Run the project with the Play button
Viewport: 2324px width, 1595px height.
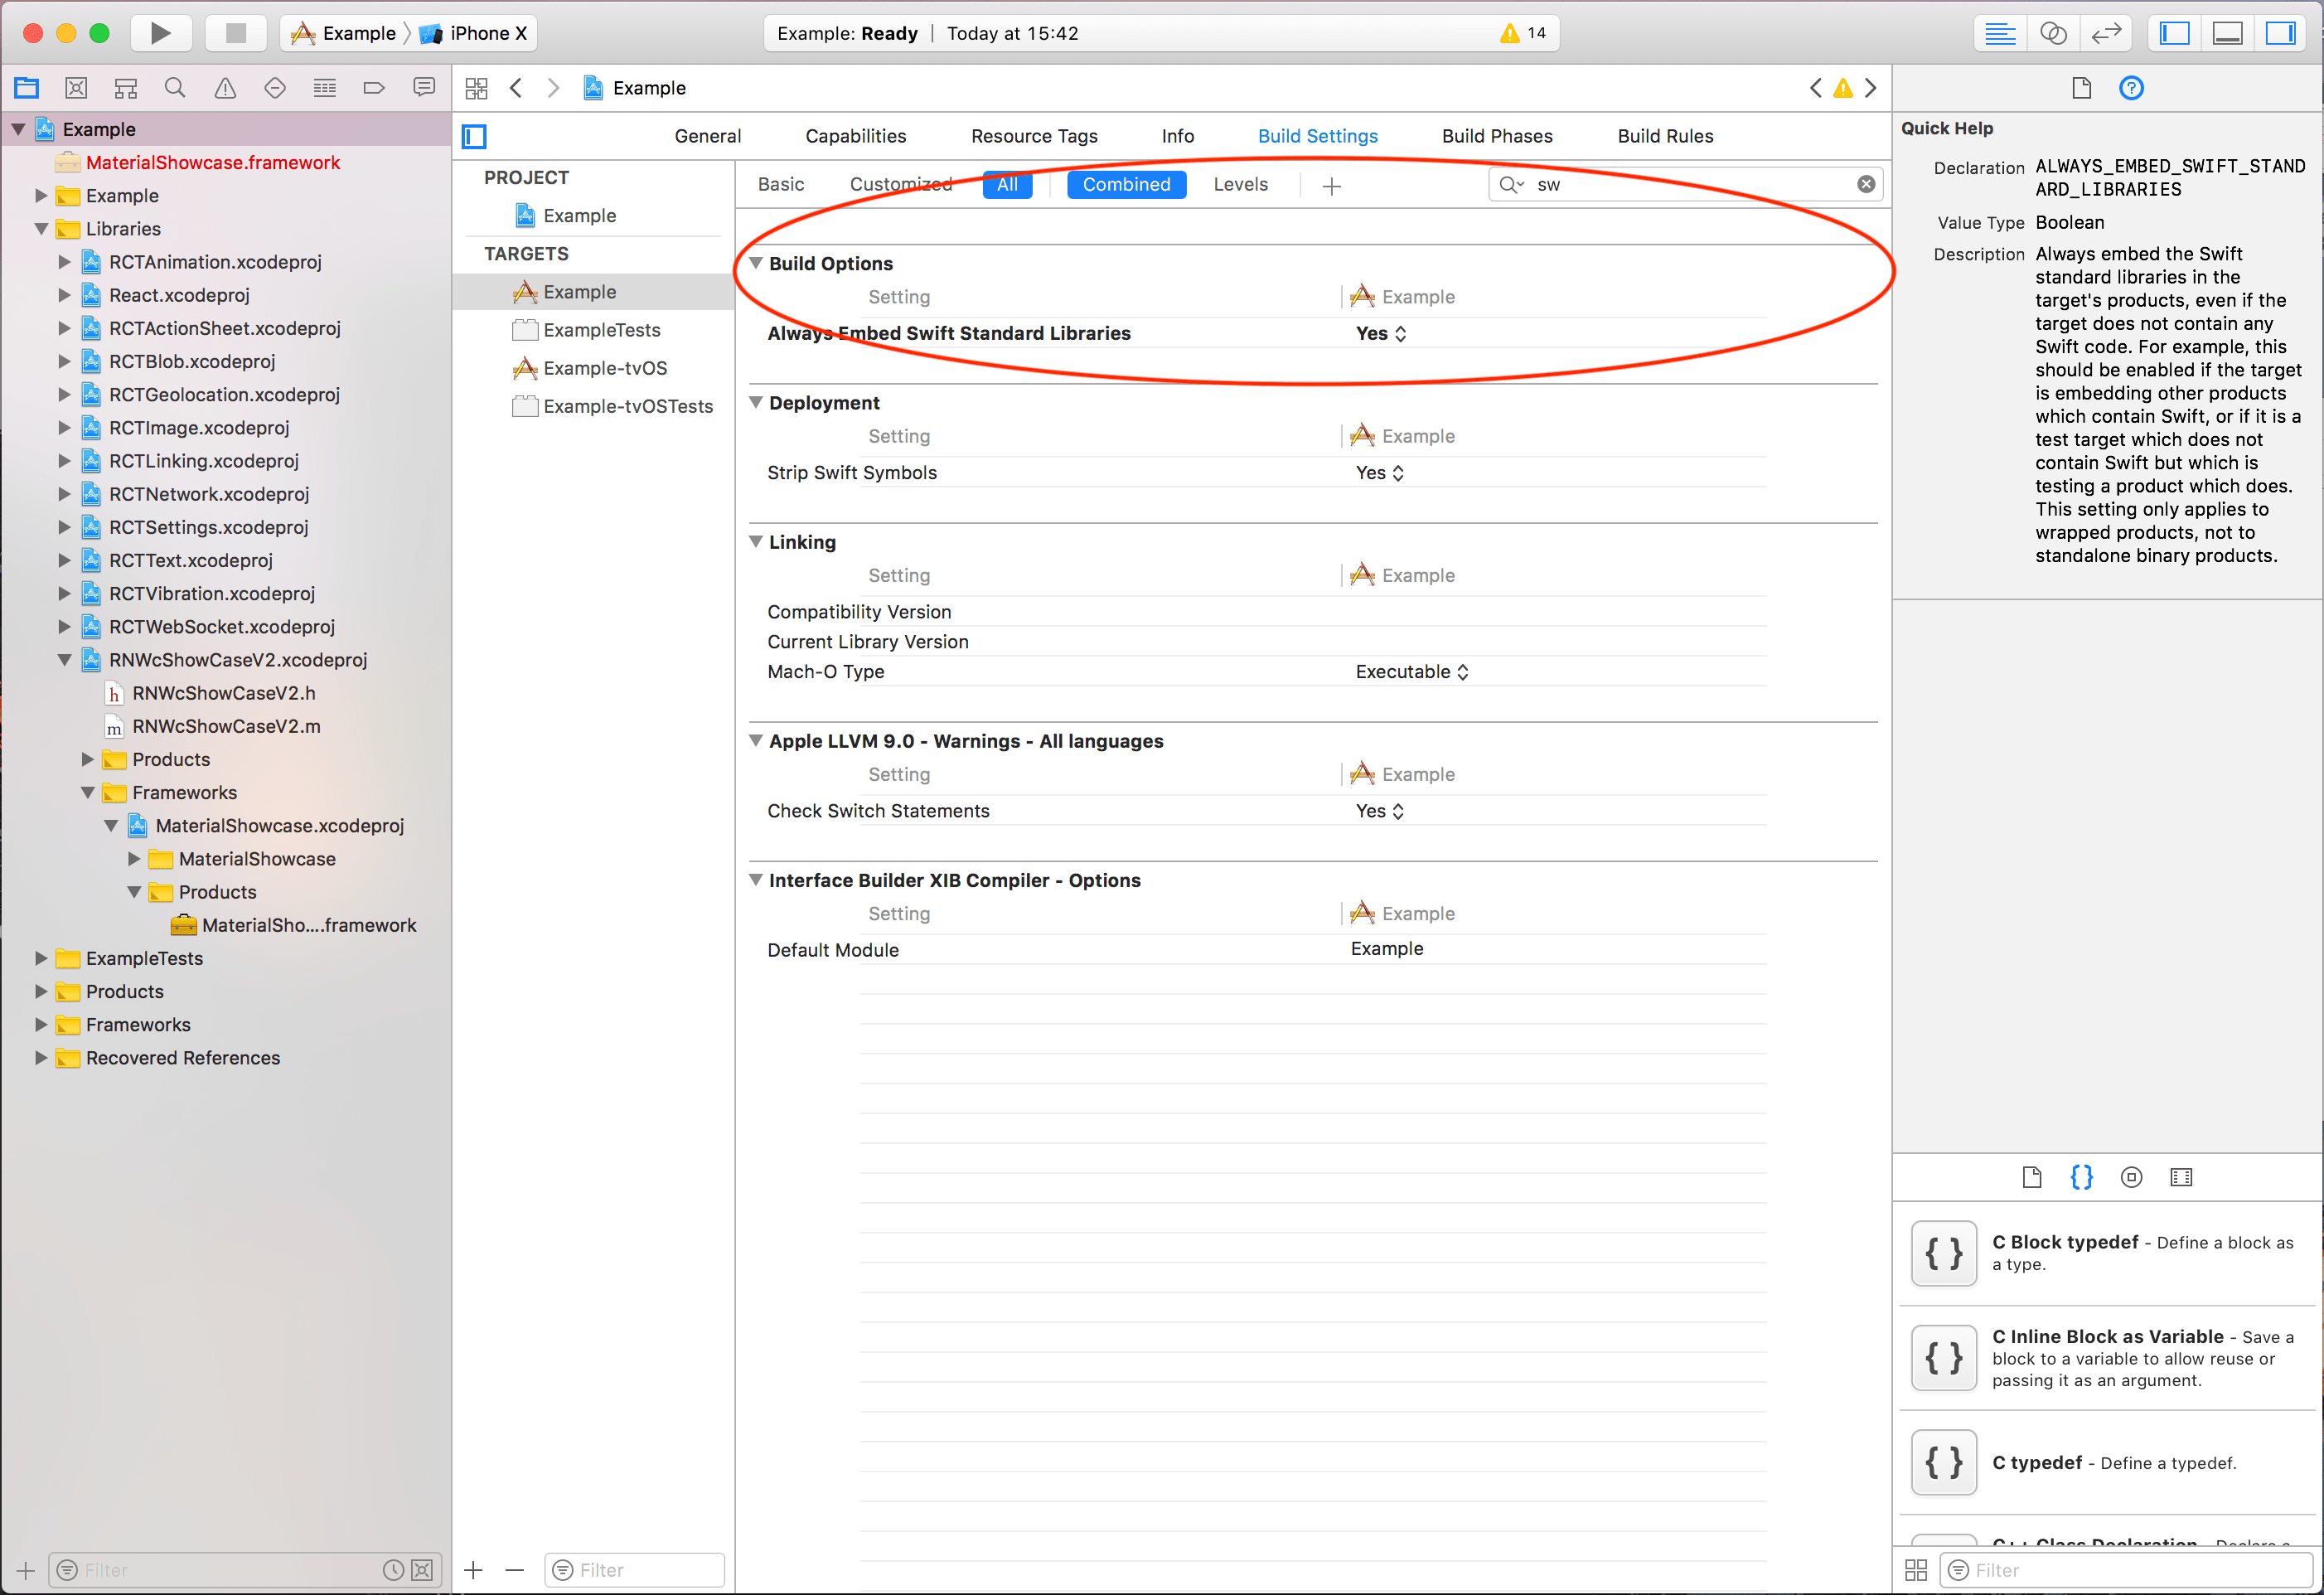[x=160, y=32]
